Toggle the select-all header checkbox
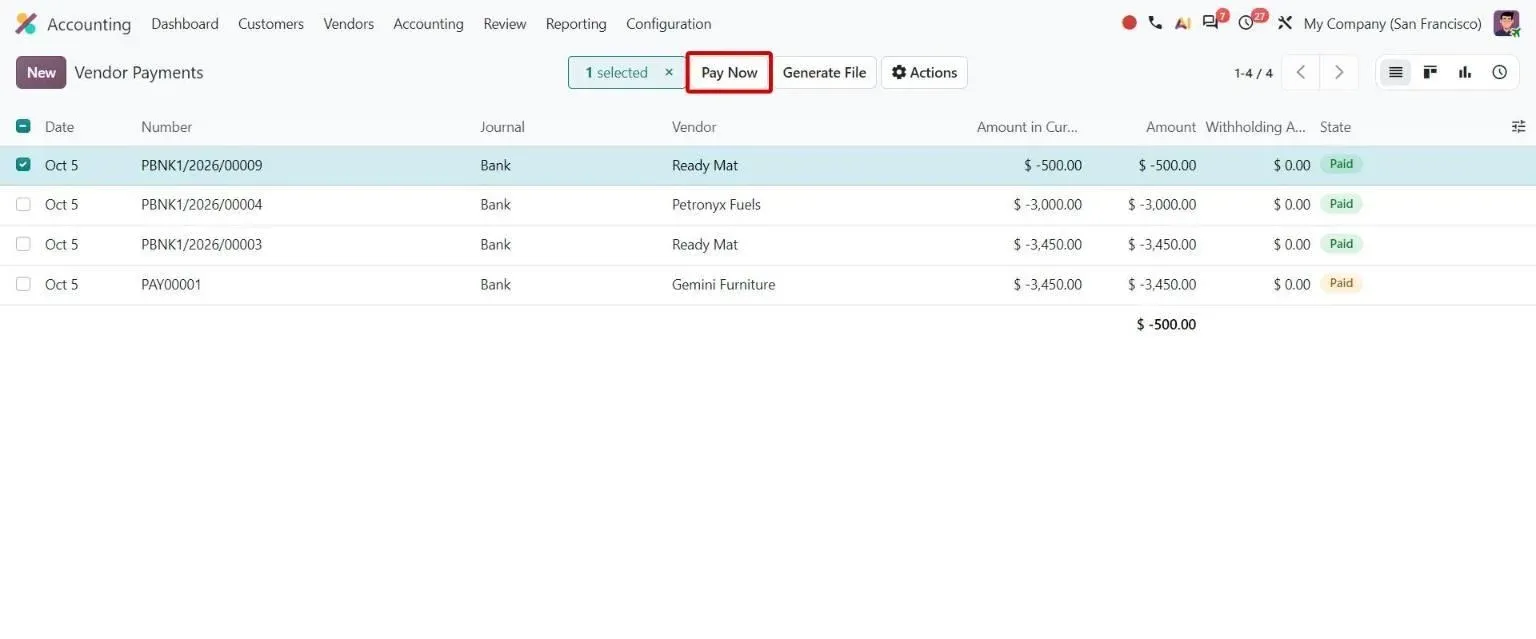This screenshot has height=639, width=1536. point(23,126)
